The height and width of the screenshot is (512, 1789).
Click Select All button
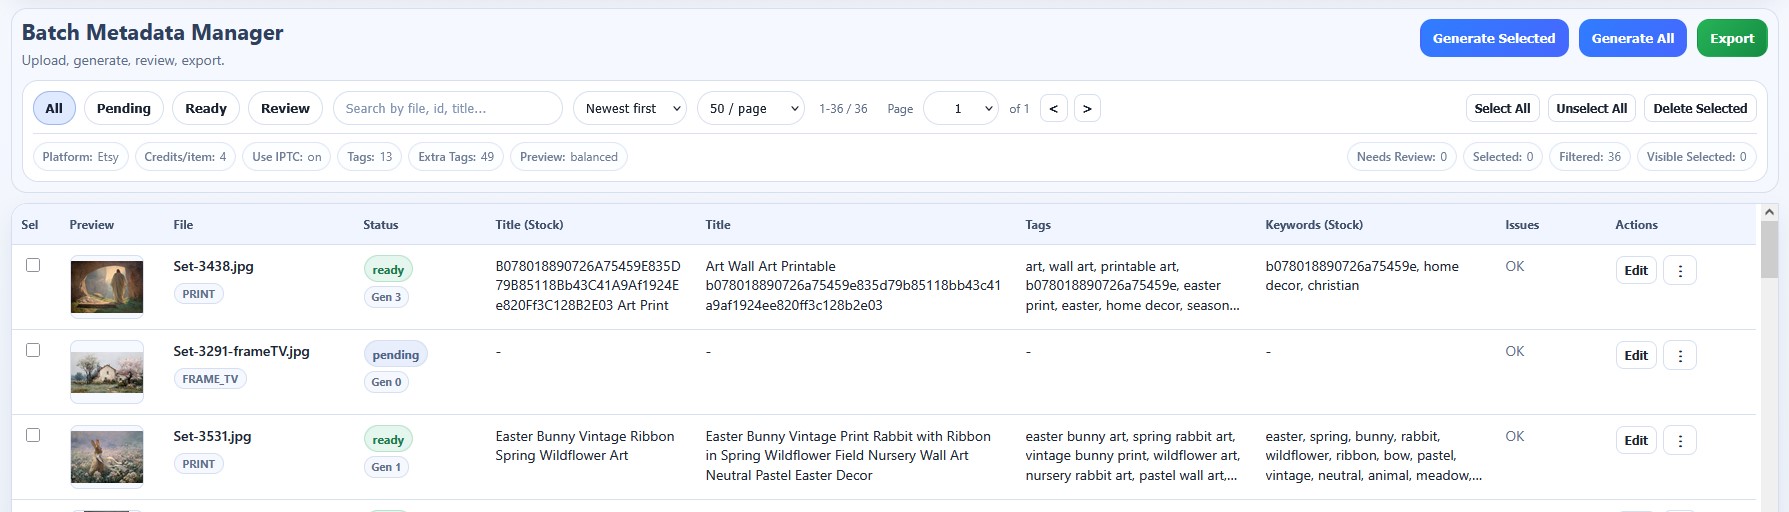[1502, 108]
